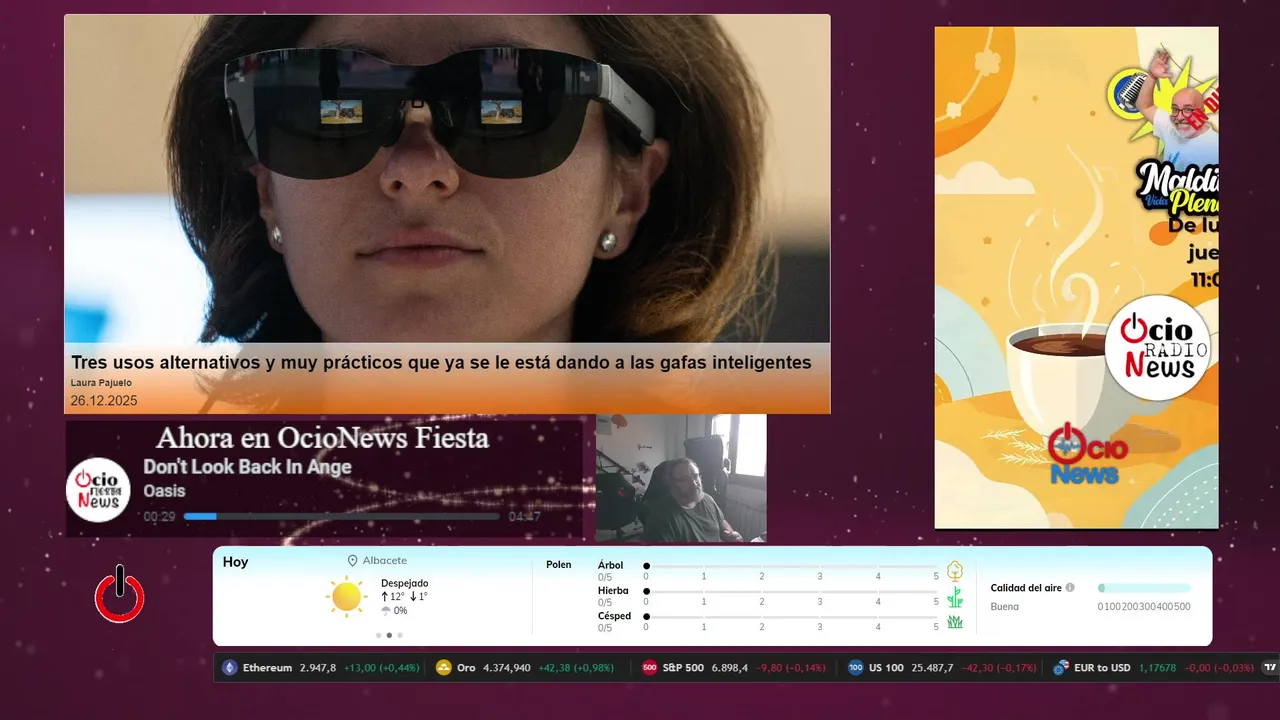Click the Oro price 4.374,940
The width and height of the screenshot is (1280, 720).
[x=507, y=668]
